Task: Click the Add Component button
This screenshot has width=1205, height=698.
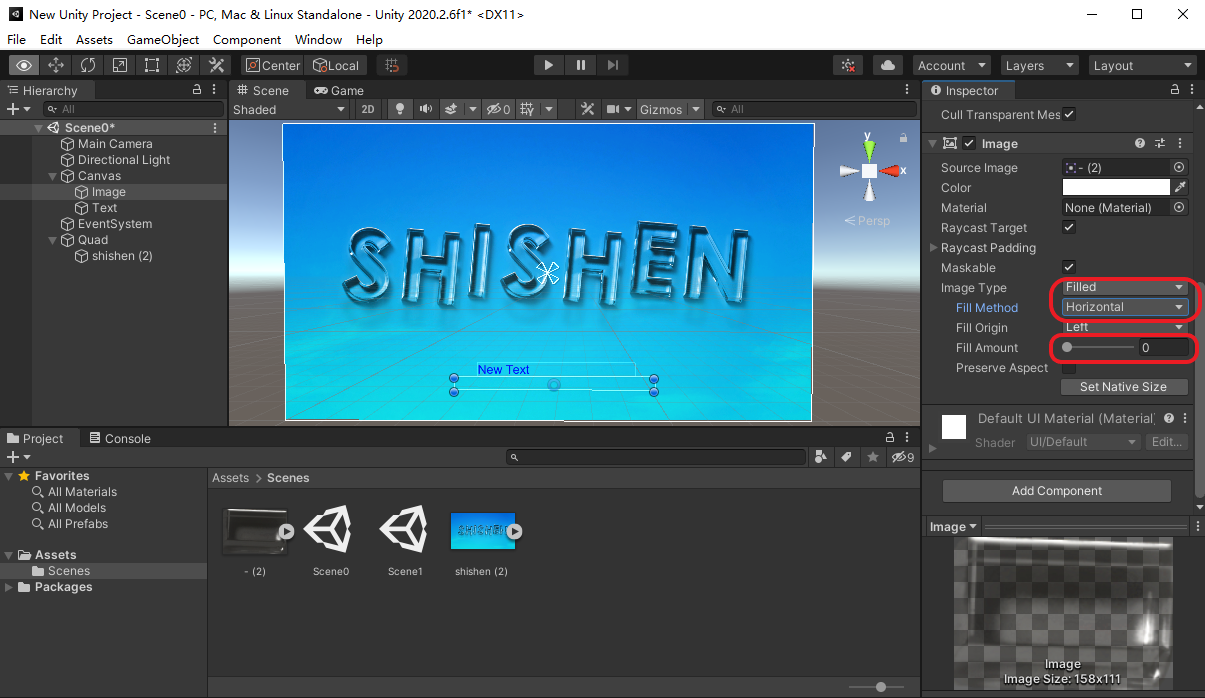Action: click(1055, 491)
